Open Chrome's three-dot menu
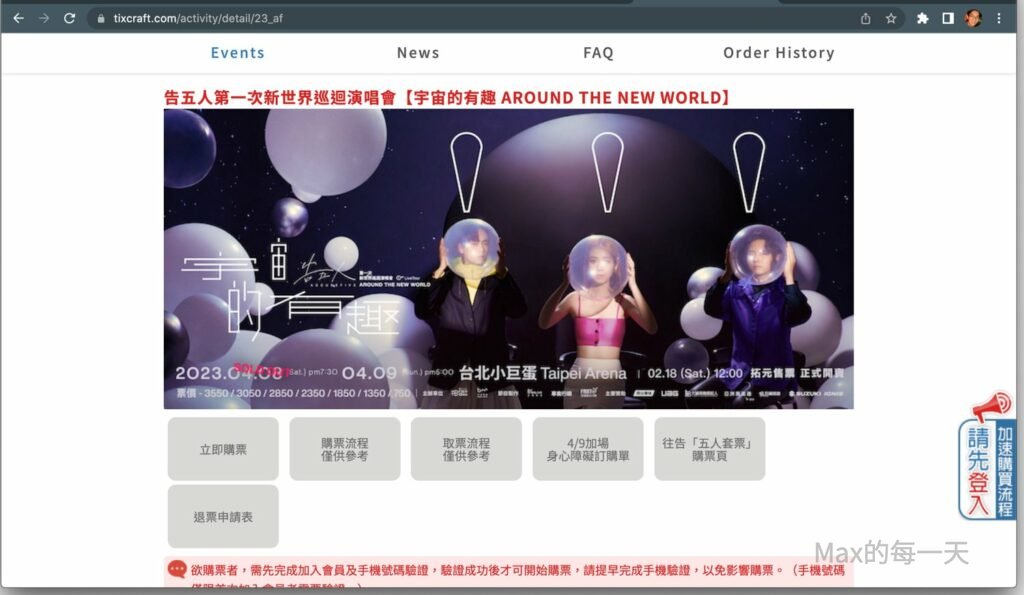Viewport: 1024px width, 595px height. (999, 18)
